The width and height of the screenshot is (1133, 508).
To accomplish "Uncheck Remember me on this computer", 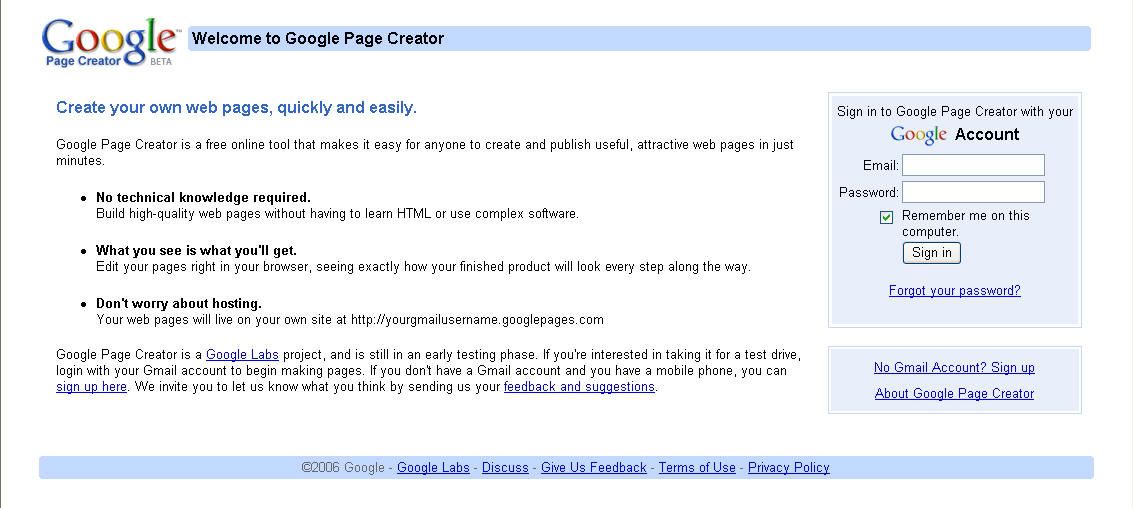I will 887,217.
